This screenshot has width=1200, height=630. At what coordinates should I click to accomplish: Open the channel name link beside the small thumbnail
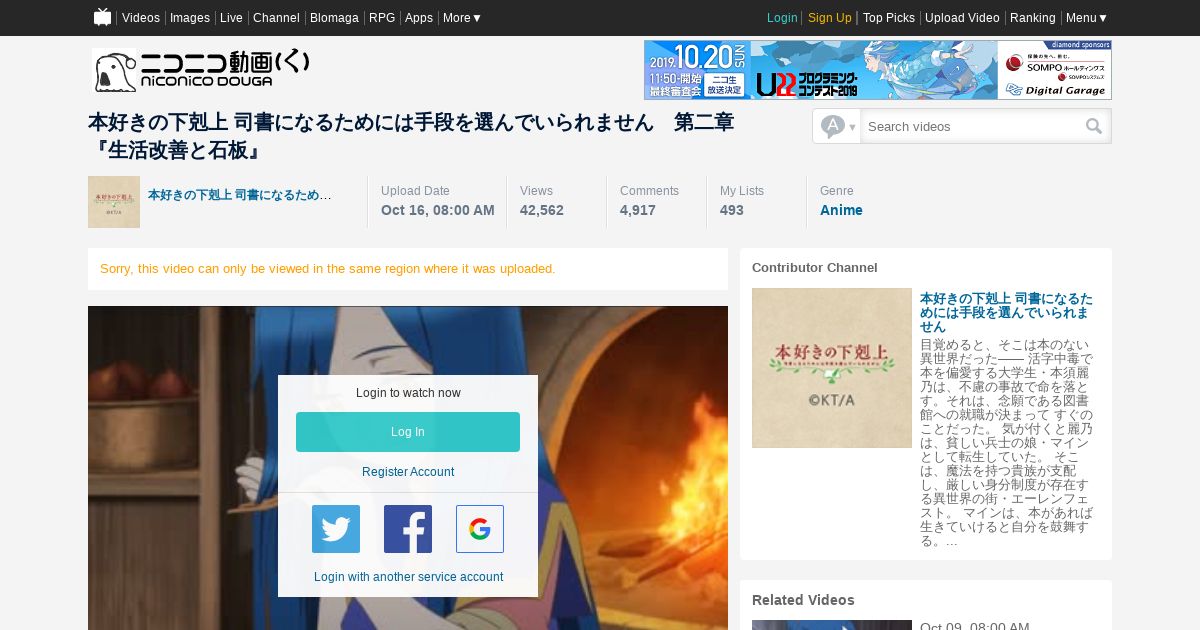240,195
